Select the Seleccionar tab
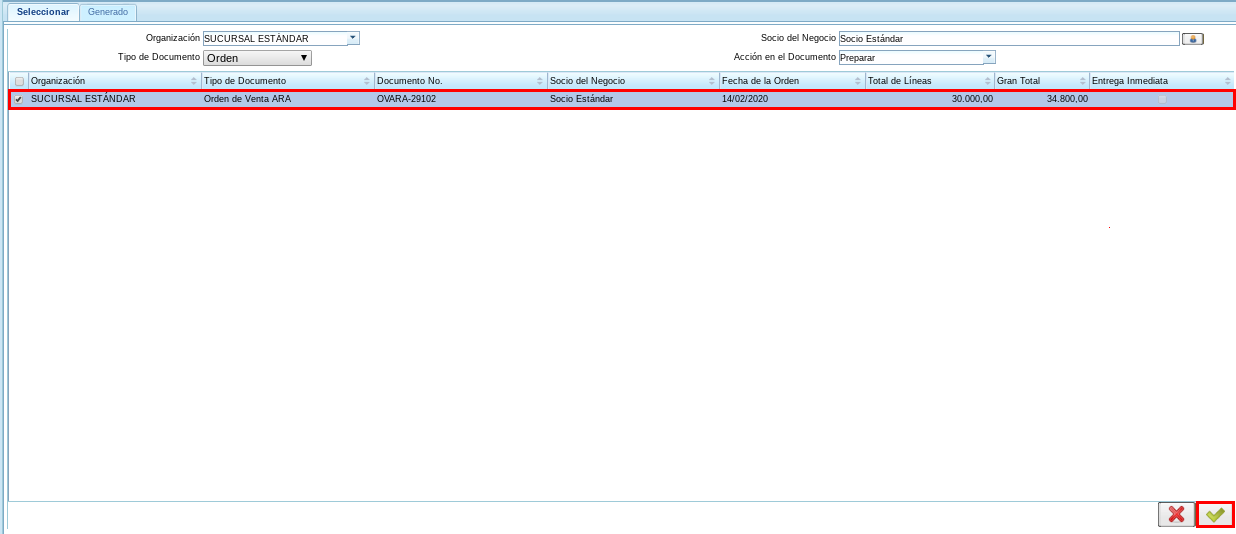This screenshot has width=1236, height=534. (43, 12)
